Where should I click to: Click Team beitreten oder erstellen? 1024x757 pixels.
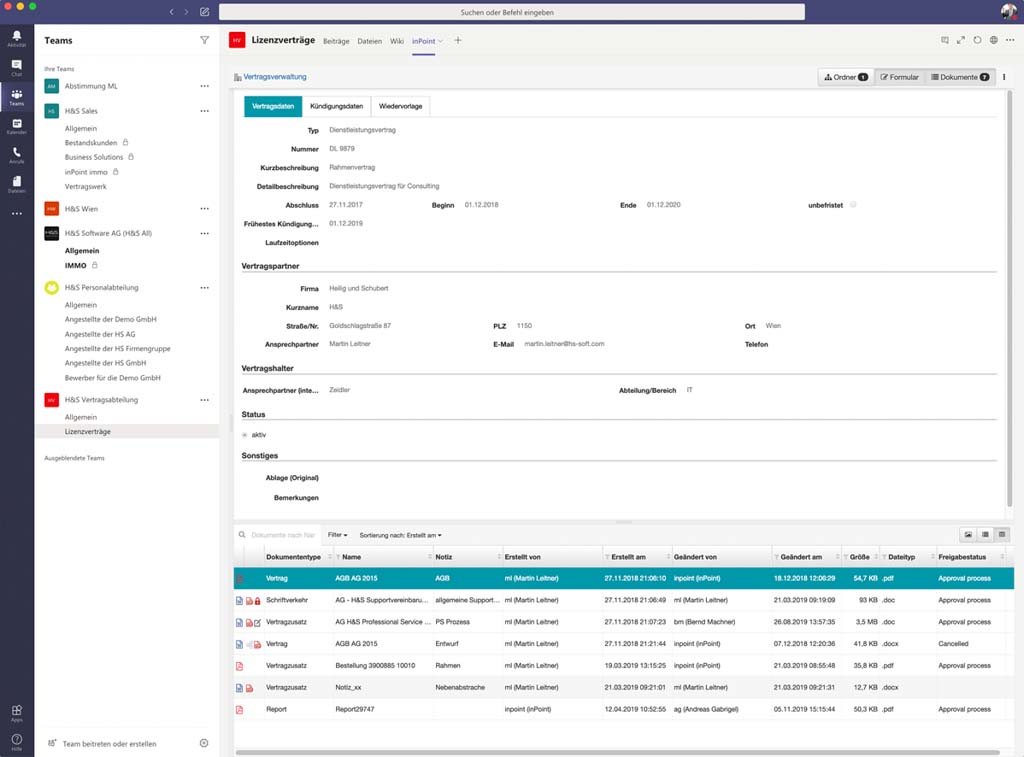click(109, 744)
